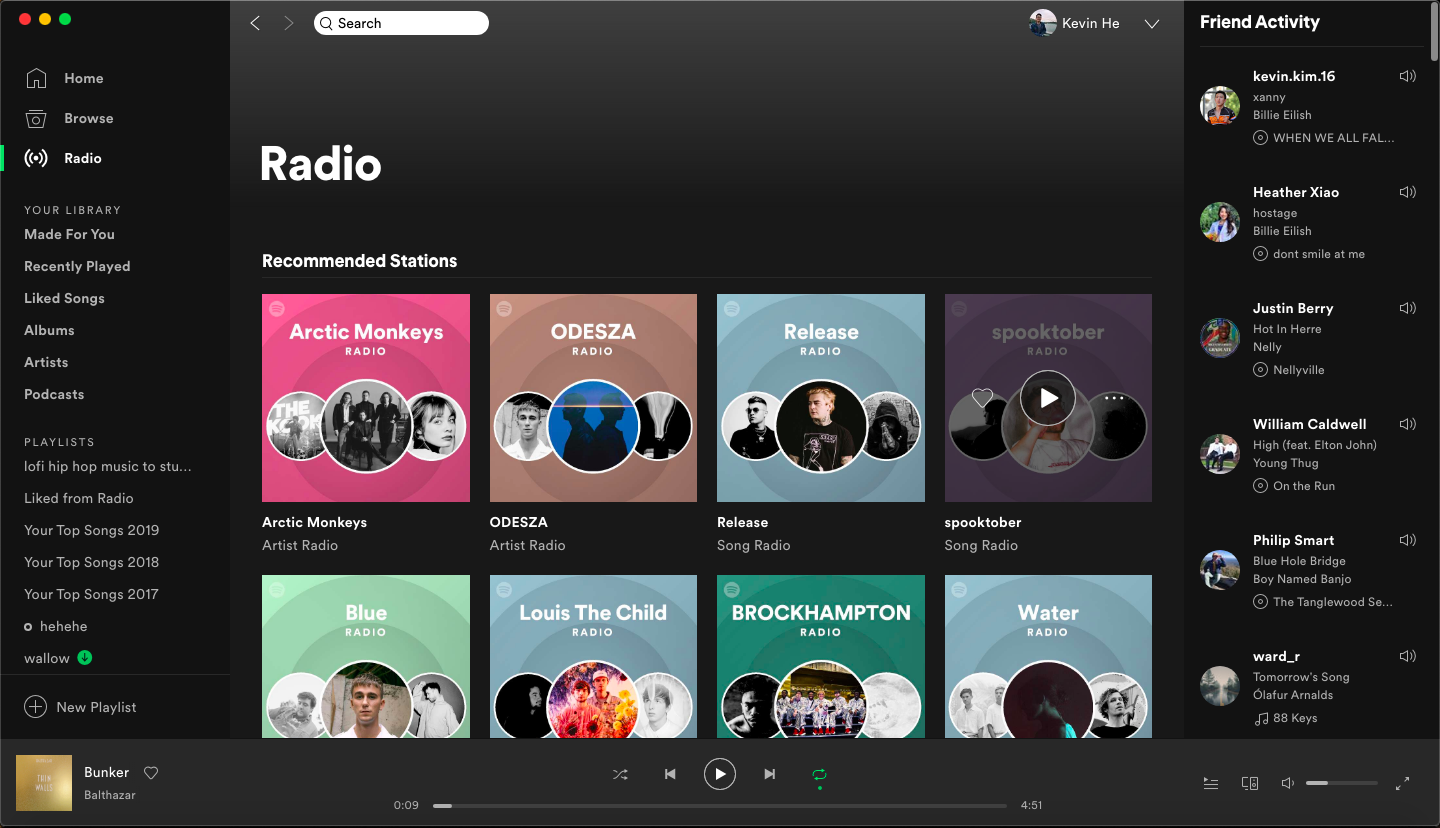
Task: Skip to the previous track
Action: coord(670,774)
